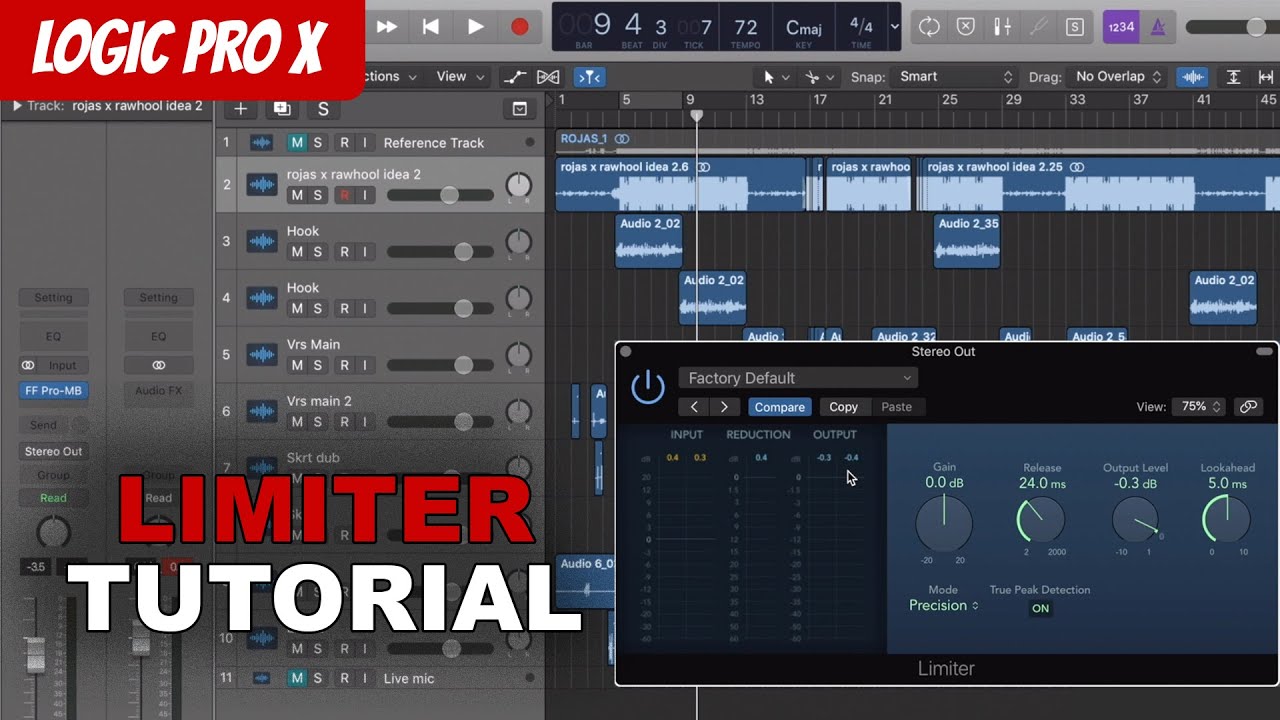Image resolution: width=1280 pixels, height=720 pixels.
Task: Toggle the waveform zoom button
Action: pyautogui.click(x=1191, y=77)
